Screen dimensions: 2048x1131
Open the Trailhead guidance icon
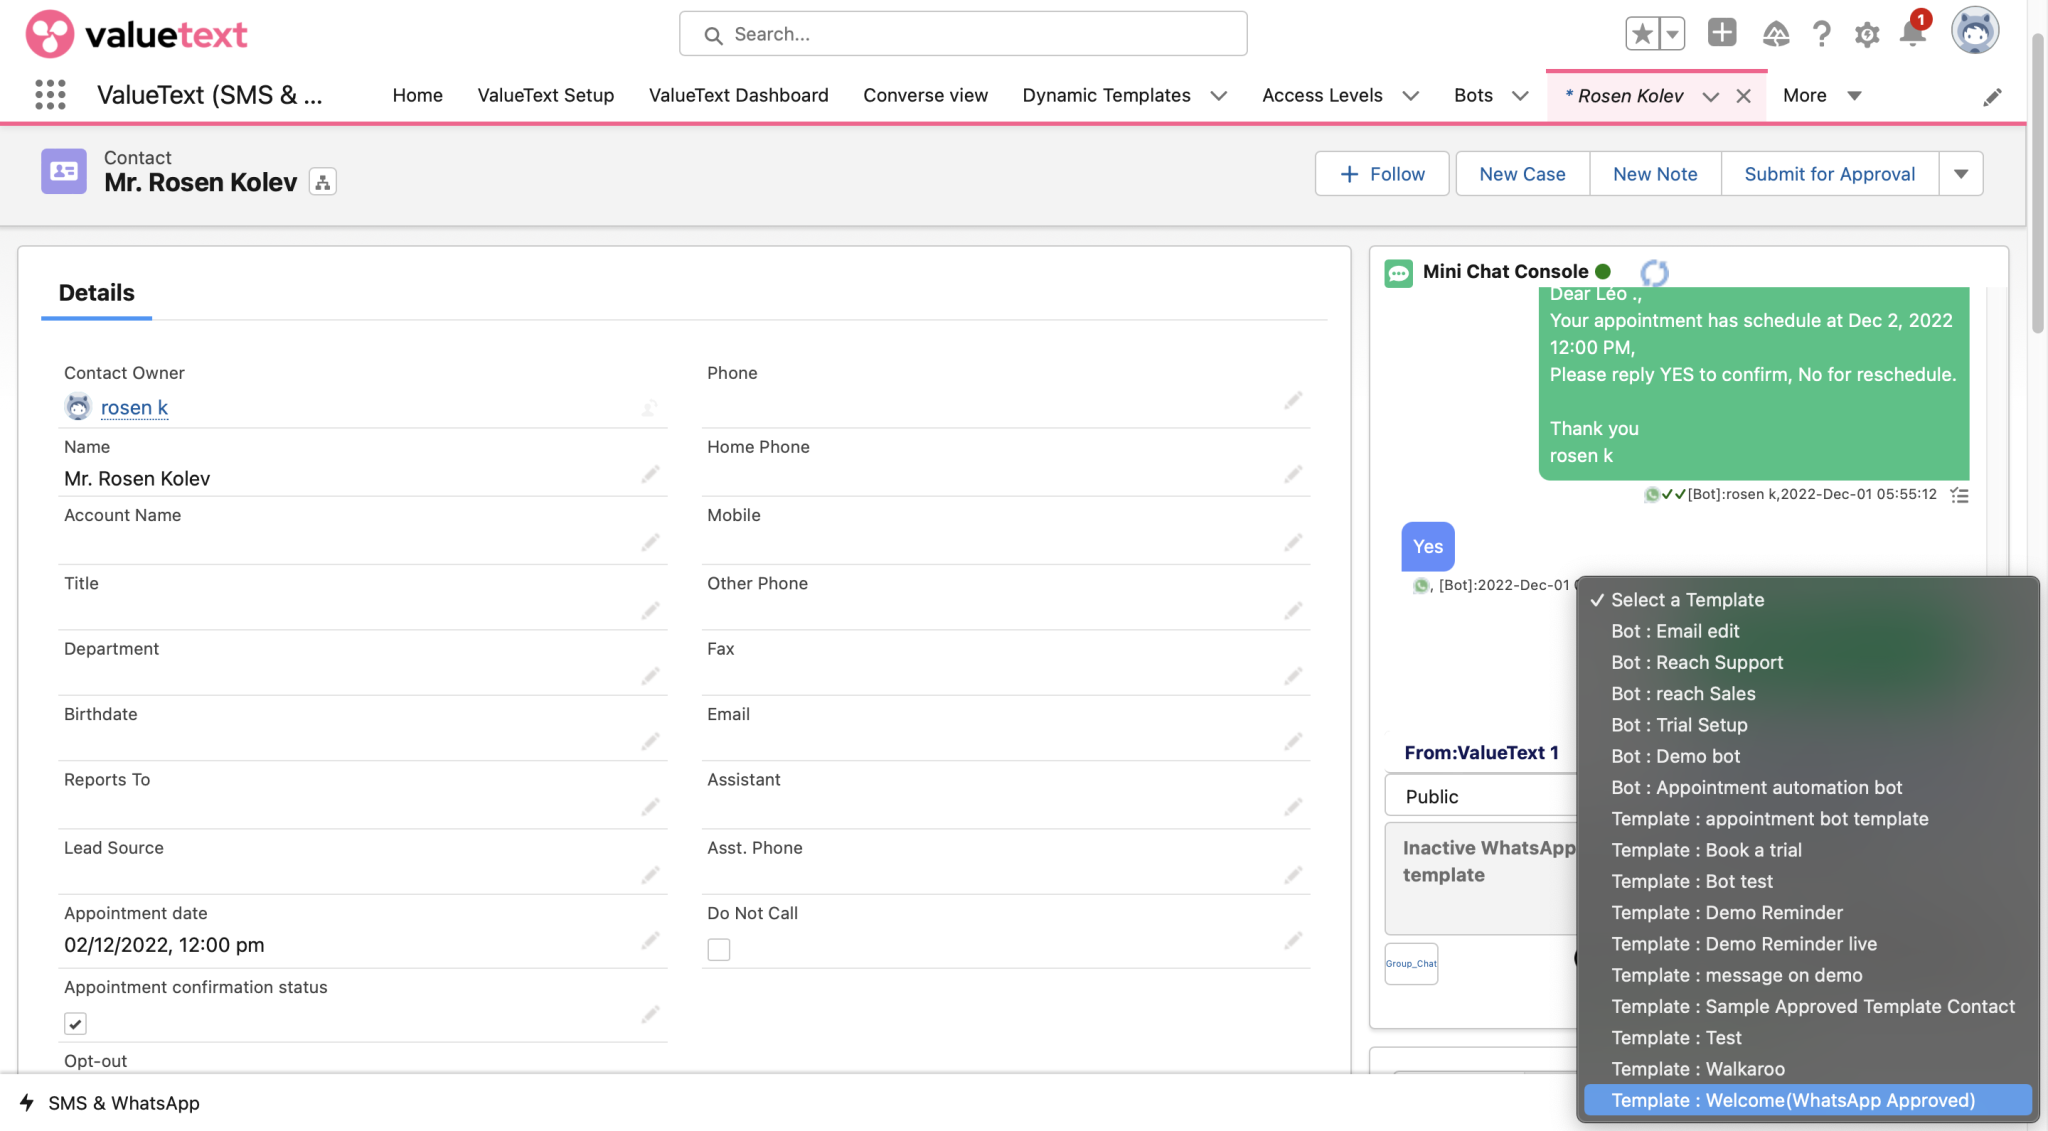tap(1775, 34)
